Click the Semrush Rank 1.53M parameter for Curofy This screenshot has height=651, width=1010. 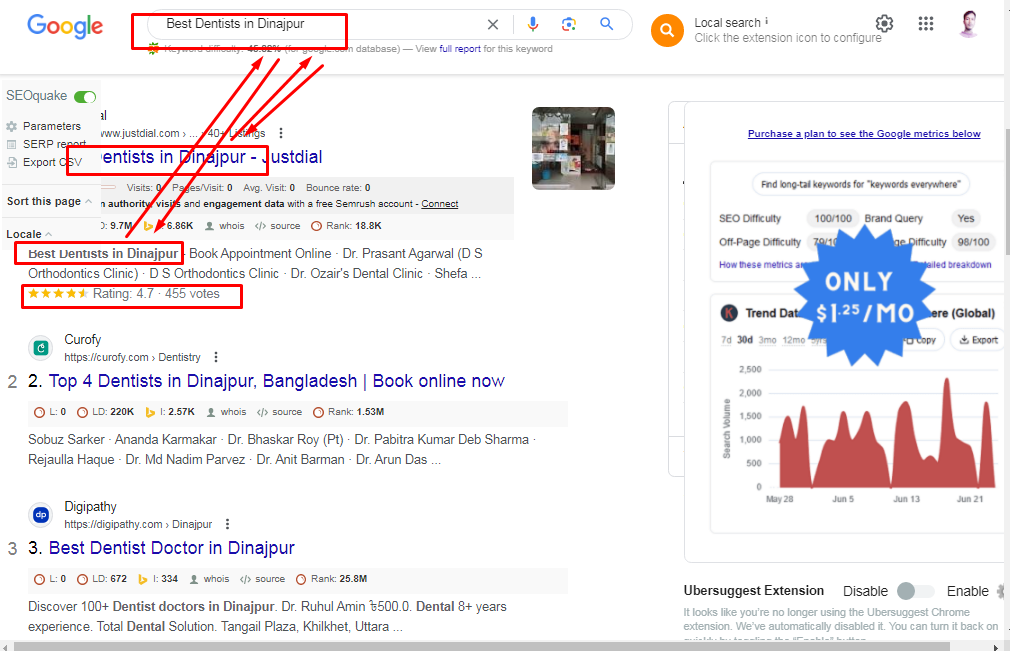pos(348,412)
